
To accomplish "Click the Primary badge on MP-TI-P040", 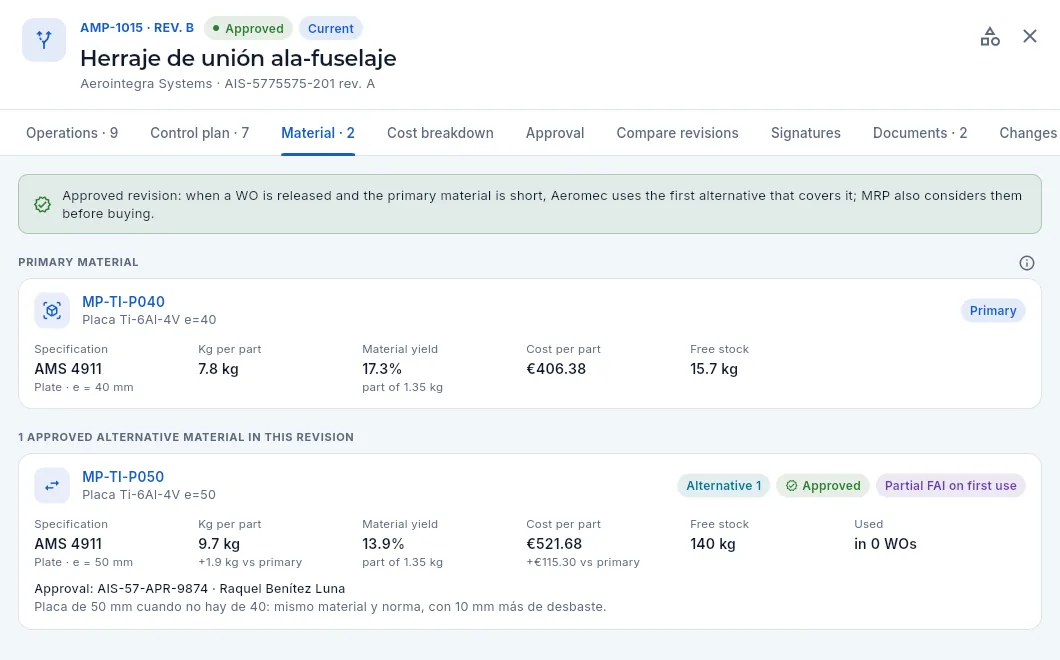I will [993, 310].
